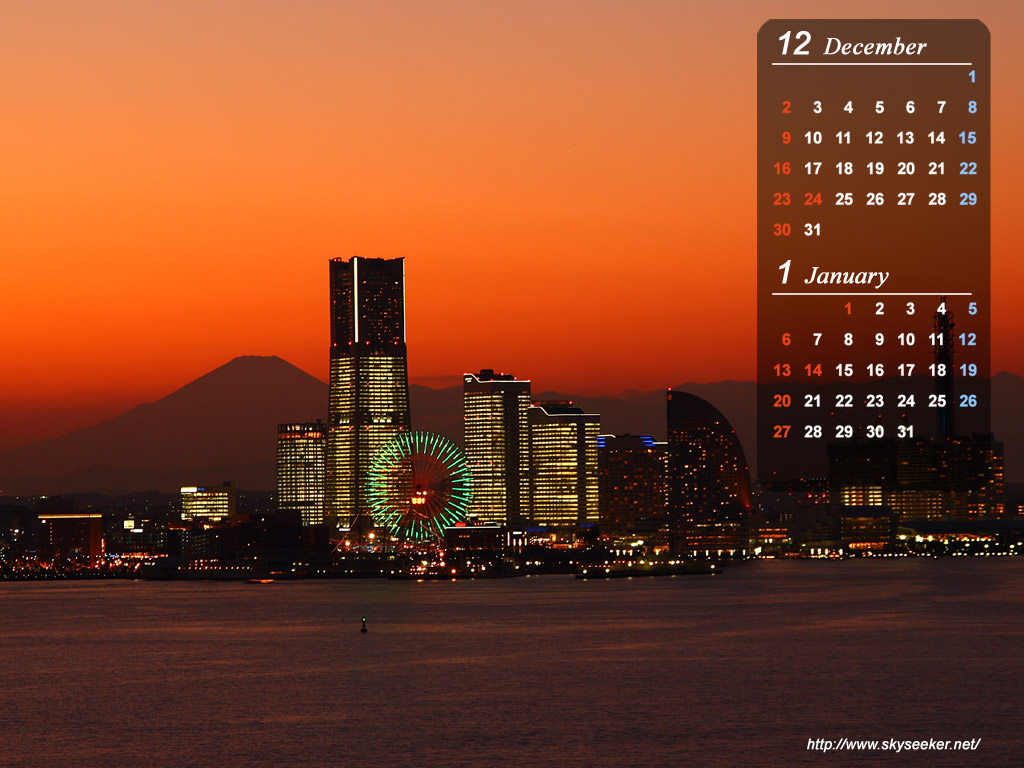Select January 2 in the calendar
The image size is (1024, 768).
click(x=879, y=309)
